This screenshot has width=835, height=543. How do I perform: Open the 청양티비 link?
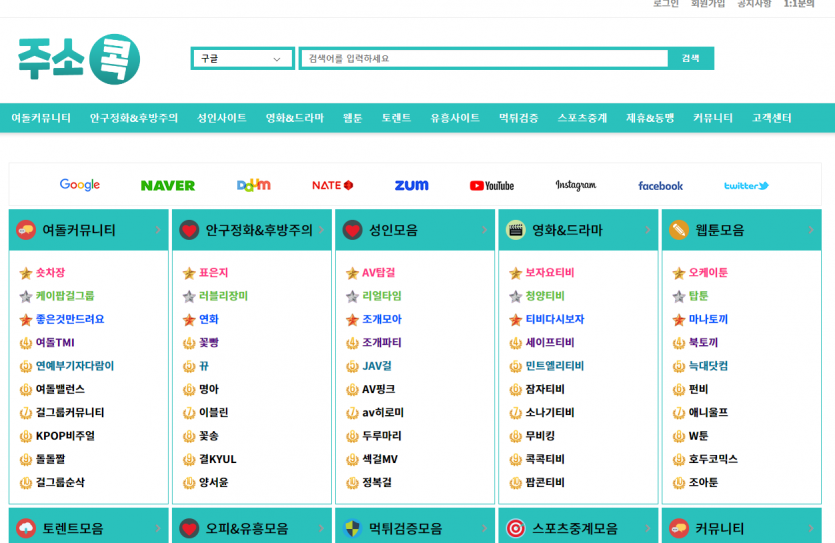point(545,296)
